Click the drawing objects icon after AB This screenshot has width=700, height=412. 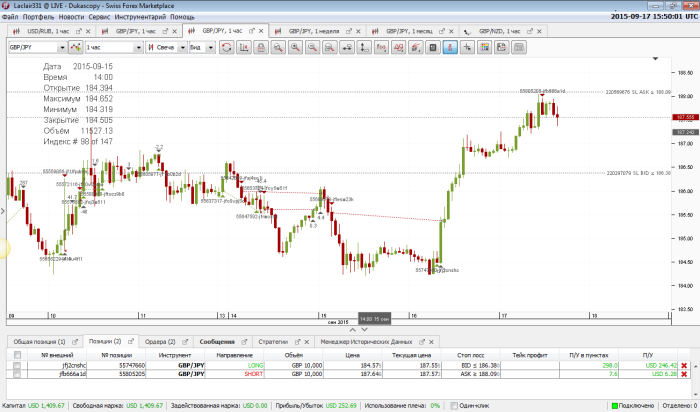click(x=416, y=47)
